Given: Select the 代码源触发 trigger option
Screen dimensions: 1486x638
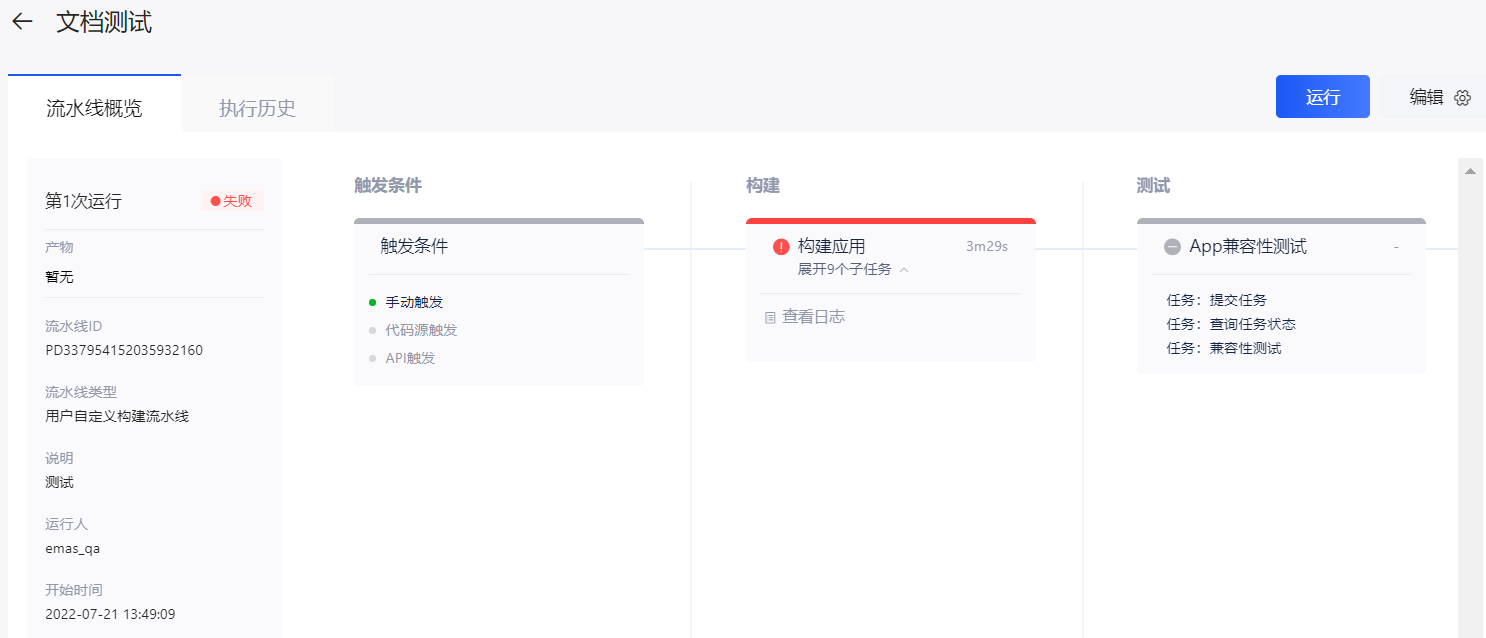Looking at the screenshot, I should [421, 330].
